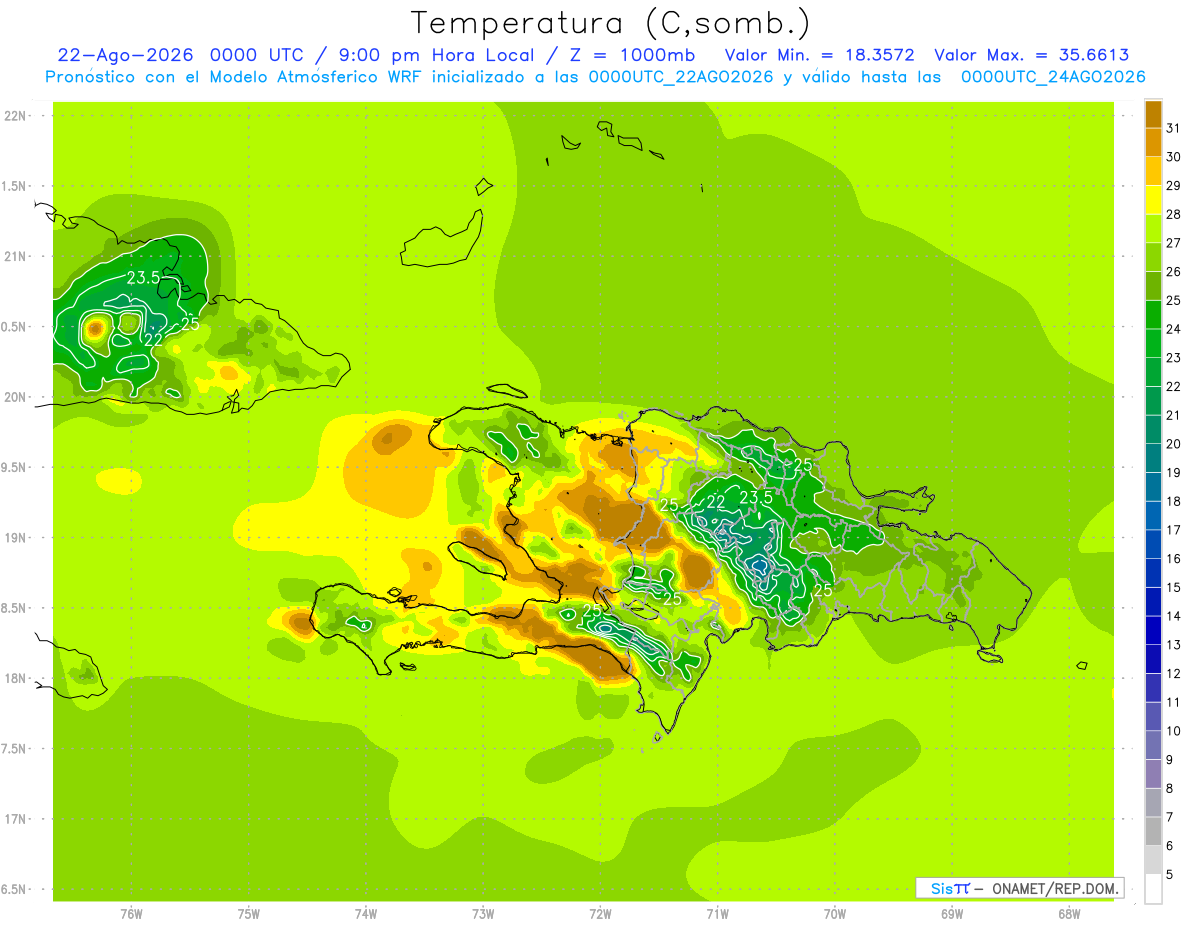Viewport: 1200px width, 927px height.
Task: Click the '22' contour label over Dominican Republic
Action: point(716,502)
